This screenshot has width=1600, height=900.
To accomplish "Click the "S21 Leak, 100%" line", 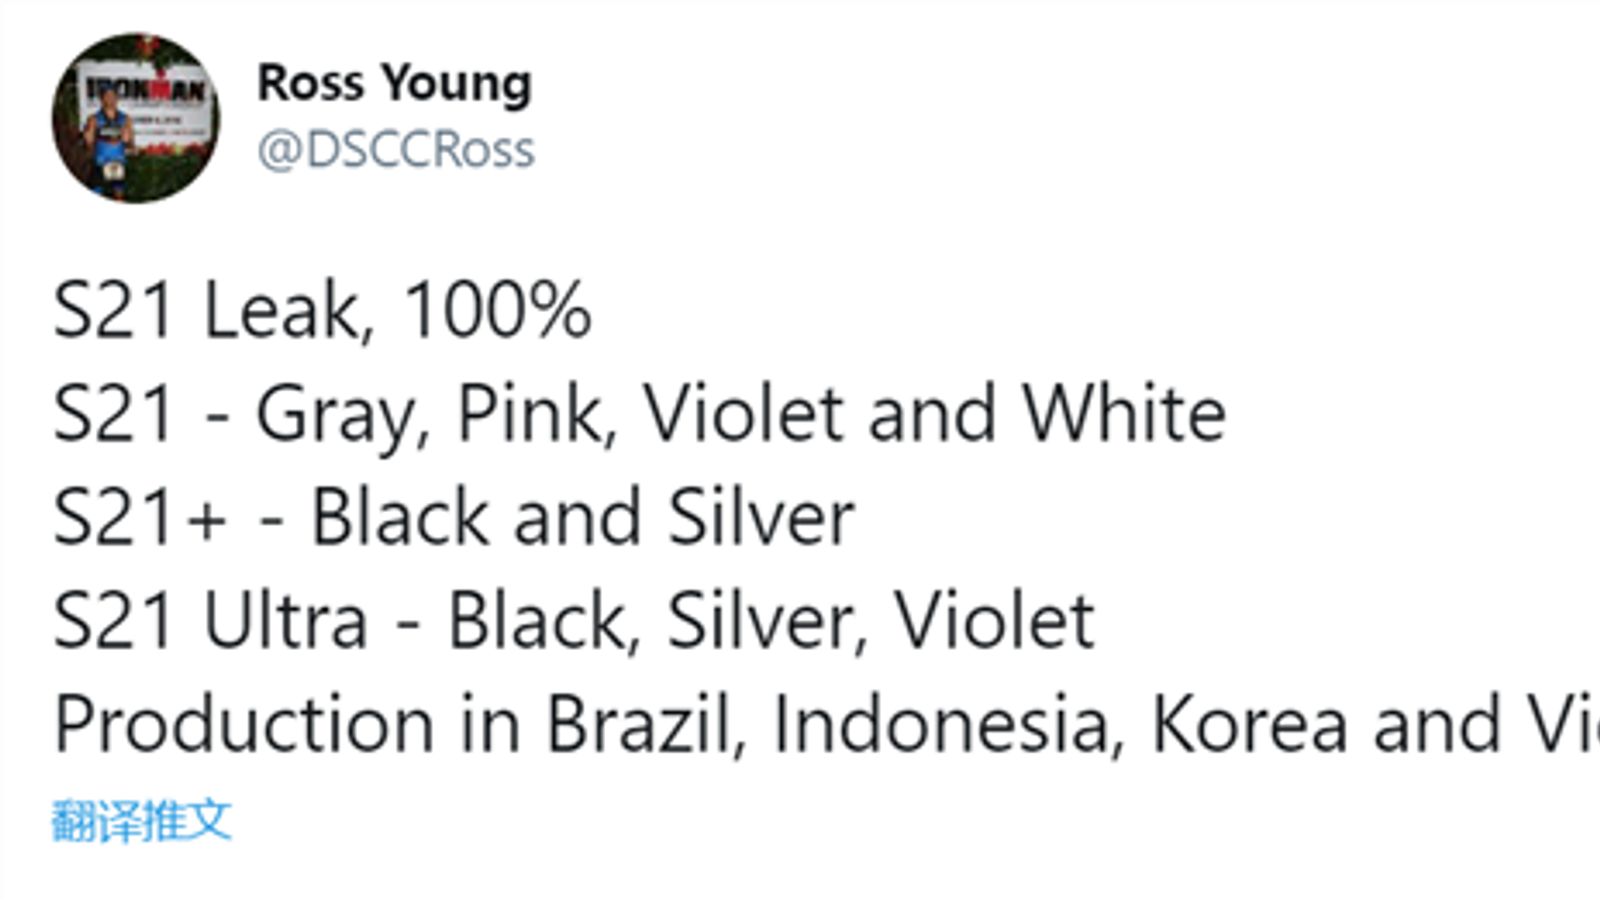I will pos(322,311).
